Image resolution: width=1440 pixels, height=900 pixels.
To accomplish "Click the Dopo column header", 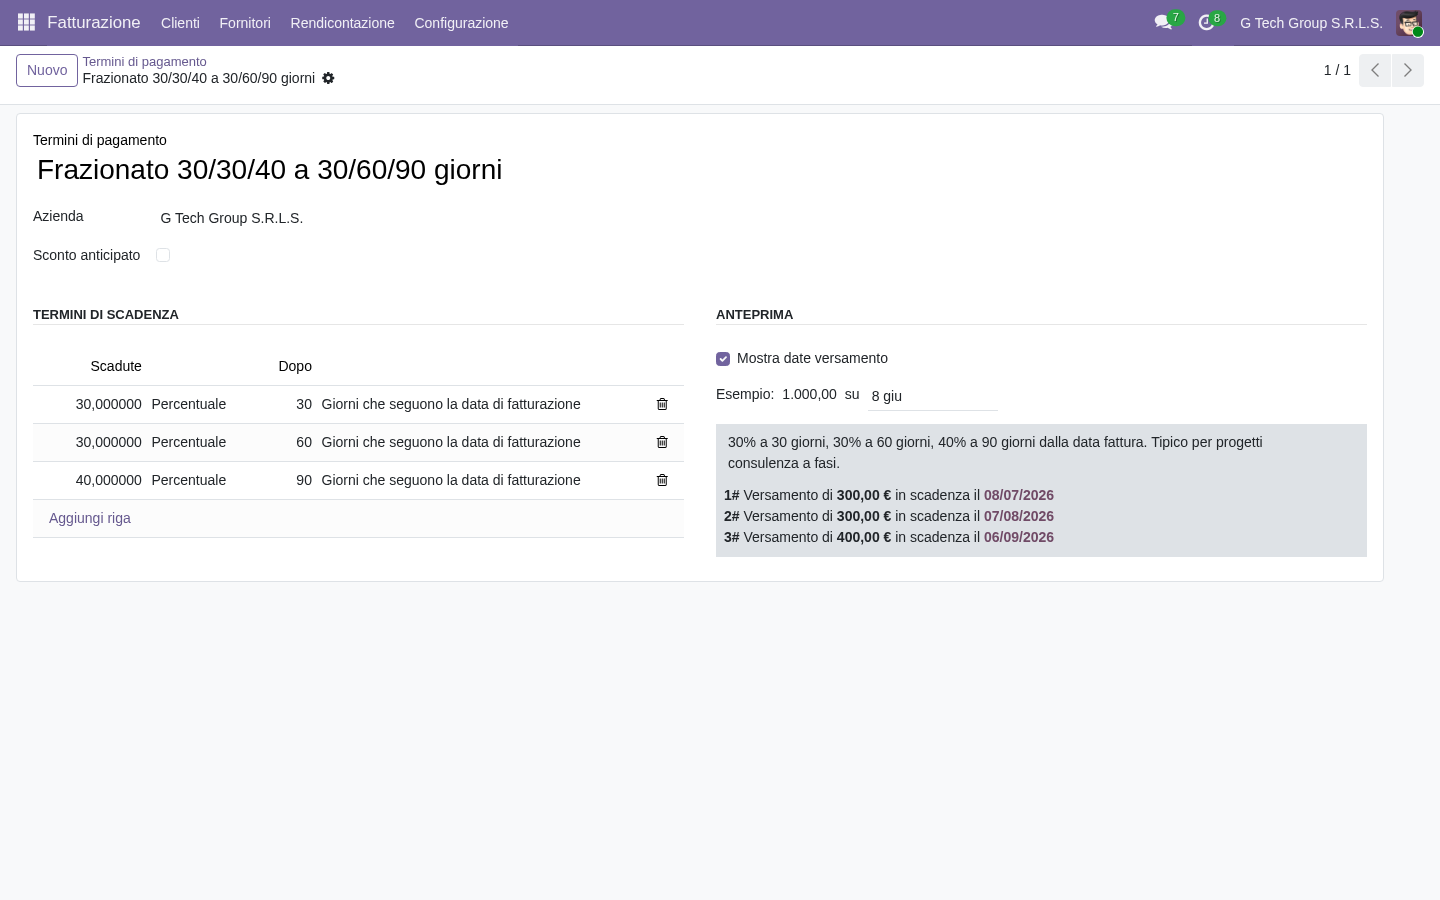I will 295,366.
